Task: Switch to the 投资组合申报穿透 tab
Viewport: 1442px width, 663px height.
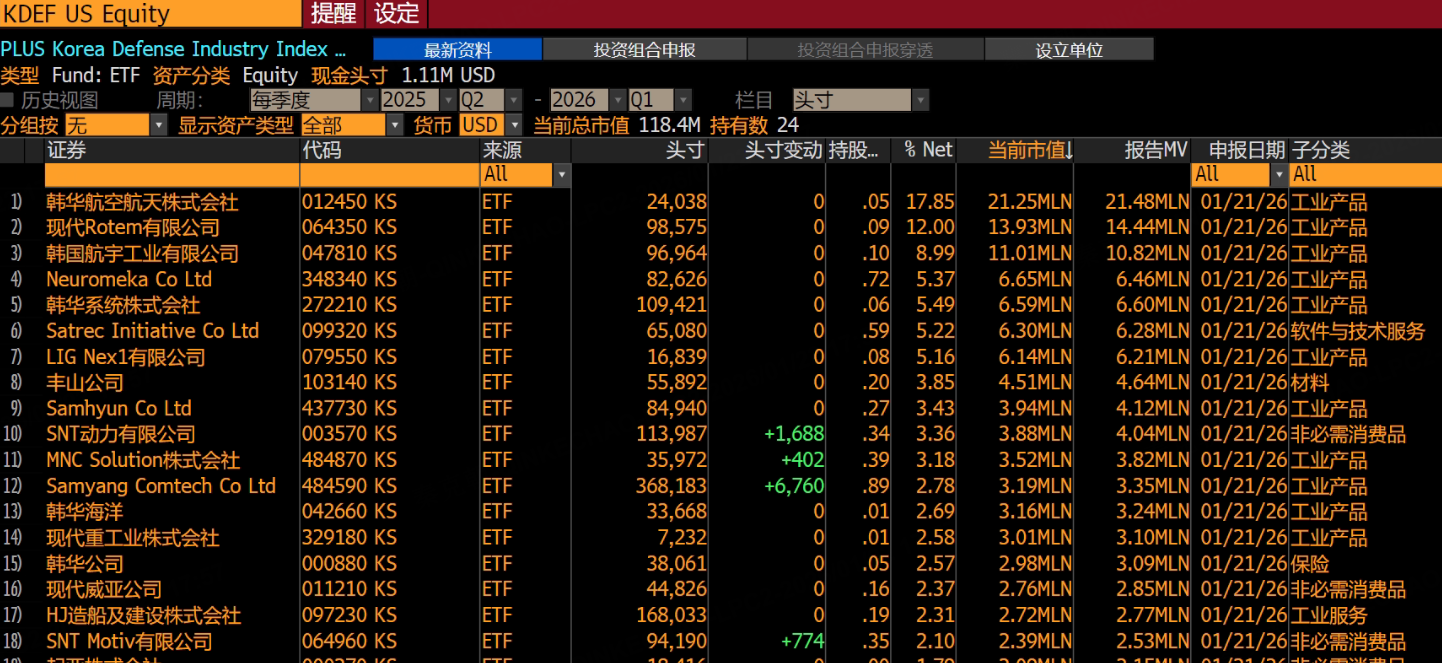Action: coord(865,50)
